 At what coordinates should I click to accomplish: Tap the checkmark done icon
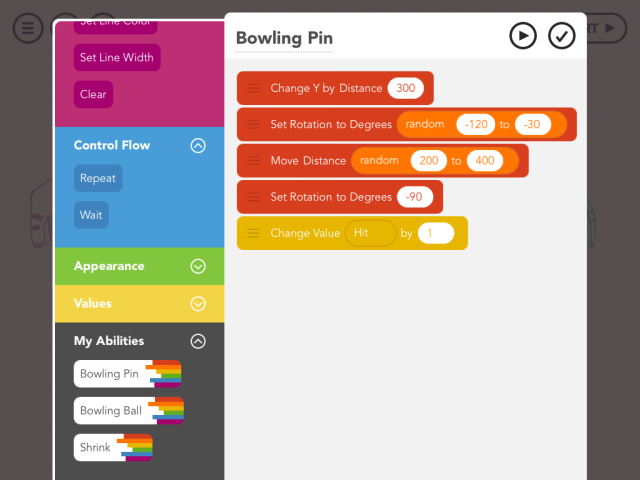562,36
